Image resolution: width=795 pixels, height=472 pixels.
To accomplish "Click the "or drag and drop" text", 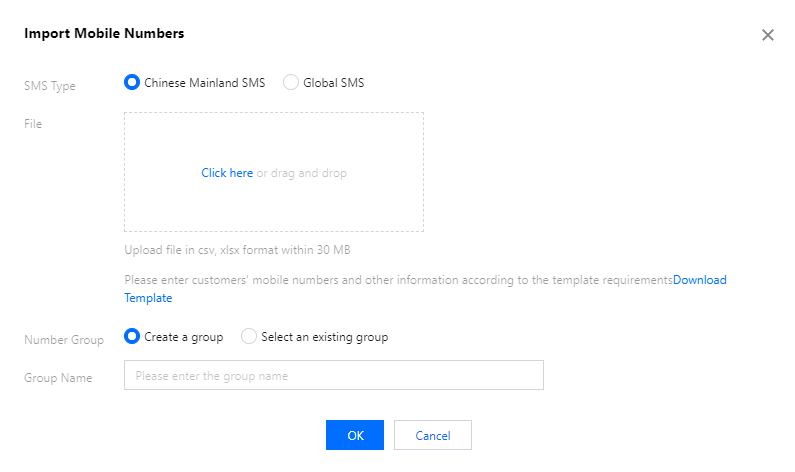I will (302, 173).
